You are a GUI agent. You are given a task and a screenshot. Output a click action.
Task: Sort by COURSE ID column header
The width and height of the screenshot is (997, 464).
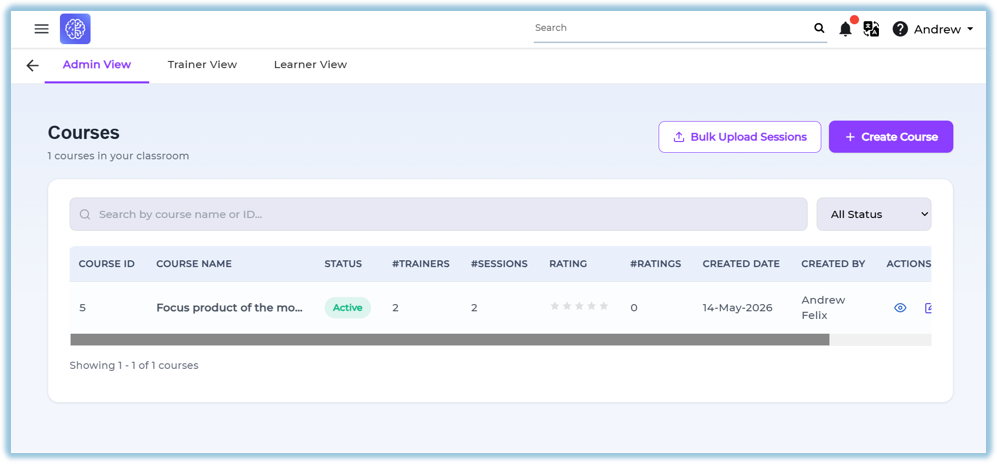point(106,264)
